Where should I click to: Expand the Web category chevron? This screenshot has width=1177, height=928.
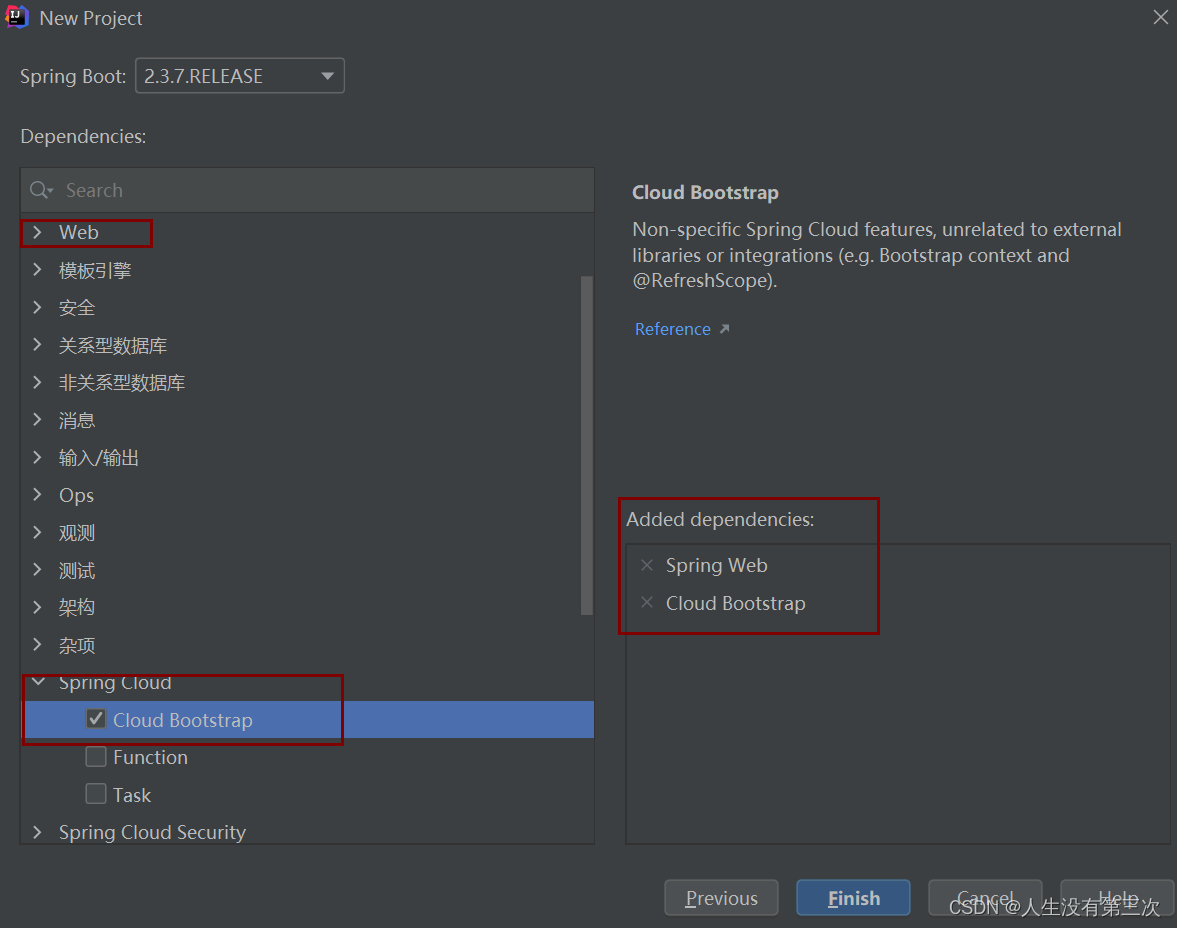click(x=37, y=232)
